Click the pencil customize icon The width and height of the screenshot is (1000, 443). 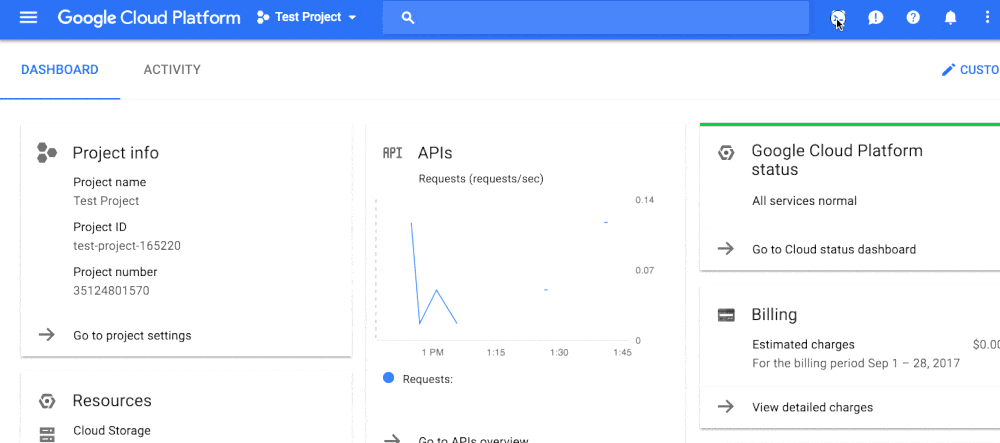949,69
